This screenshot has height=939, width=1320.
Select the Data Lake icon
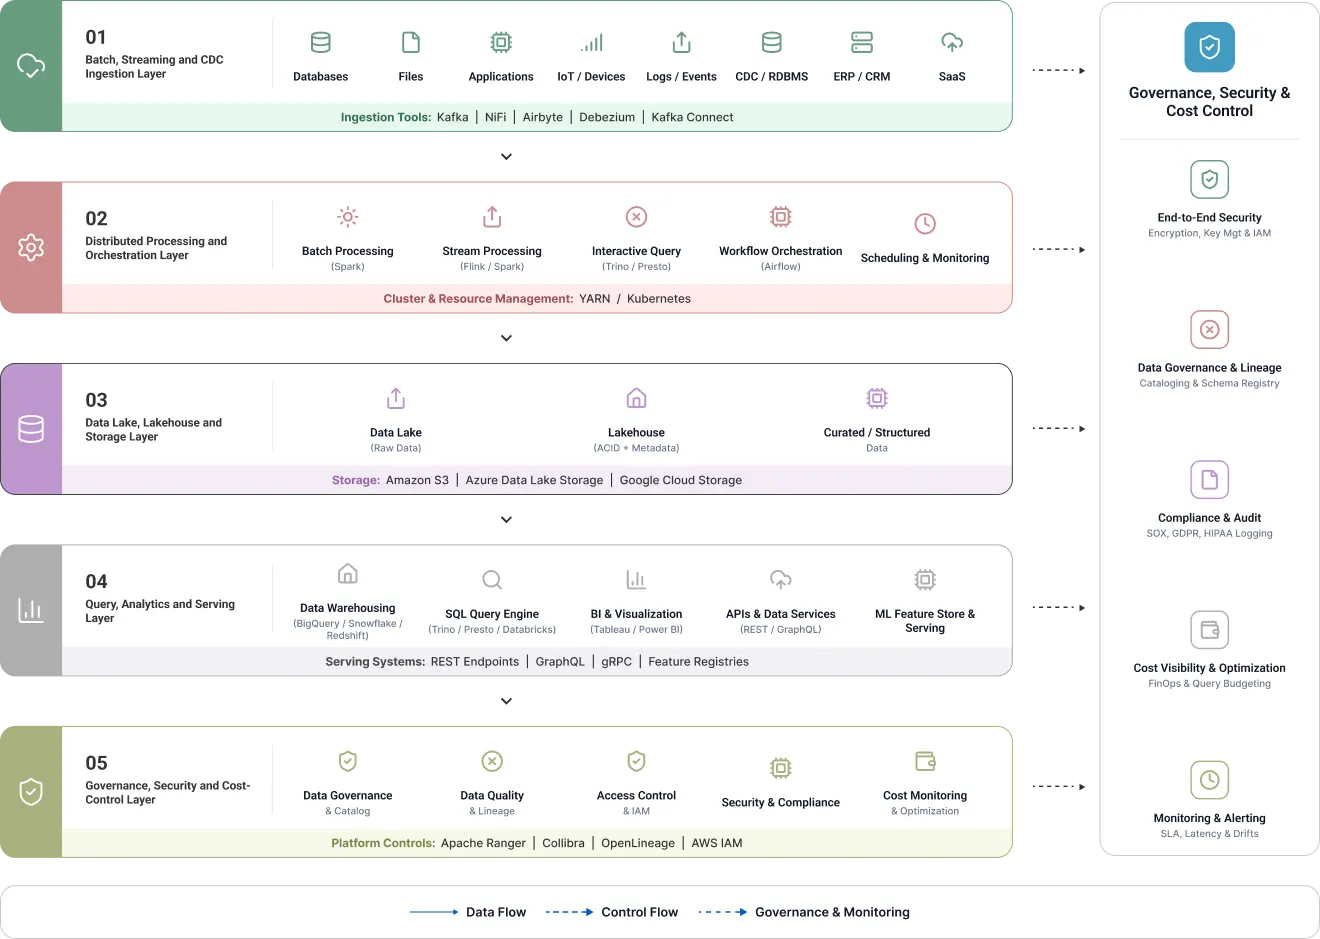[x=396, y=398]
